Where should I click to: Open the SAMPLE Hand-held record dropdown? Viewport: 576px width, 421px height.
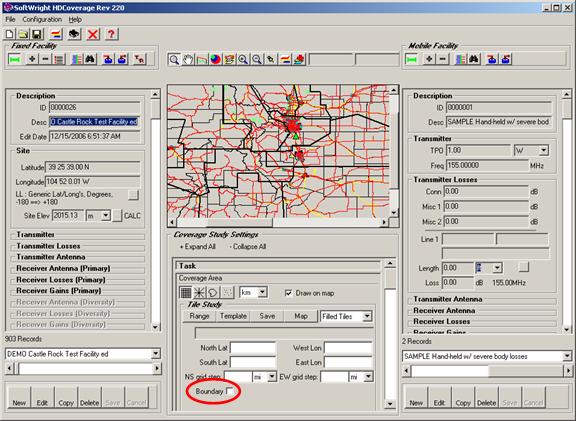[x=566, y=356]
